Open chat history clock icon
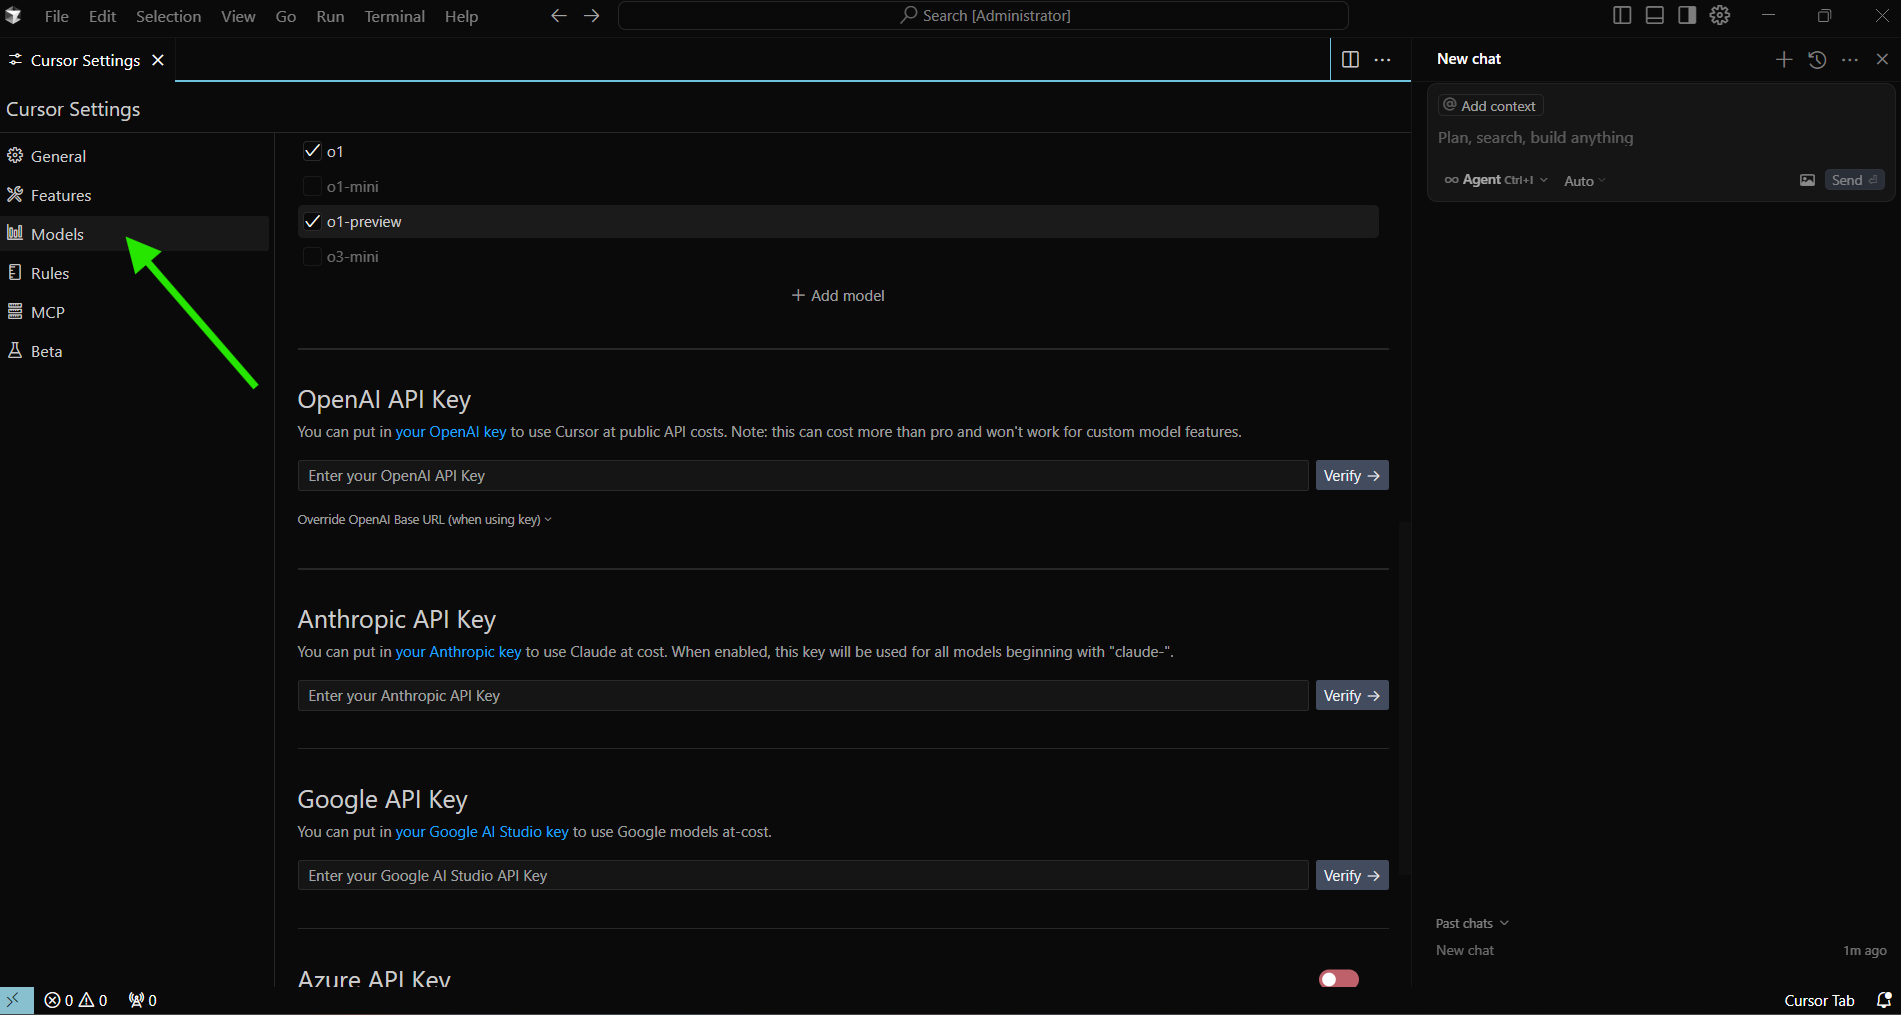Image resolution: width=1901 pixels, height=1015 pixels. [x=1817, y=60]
